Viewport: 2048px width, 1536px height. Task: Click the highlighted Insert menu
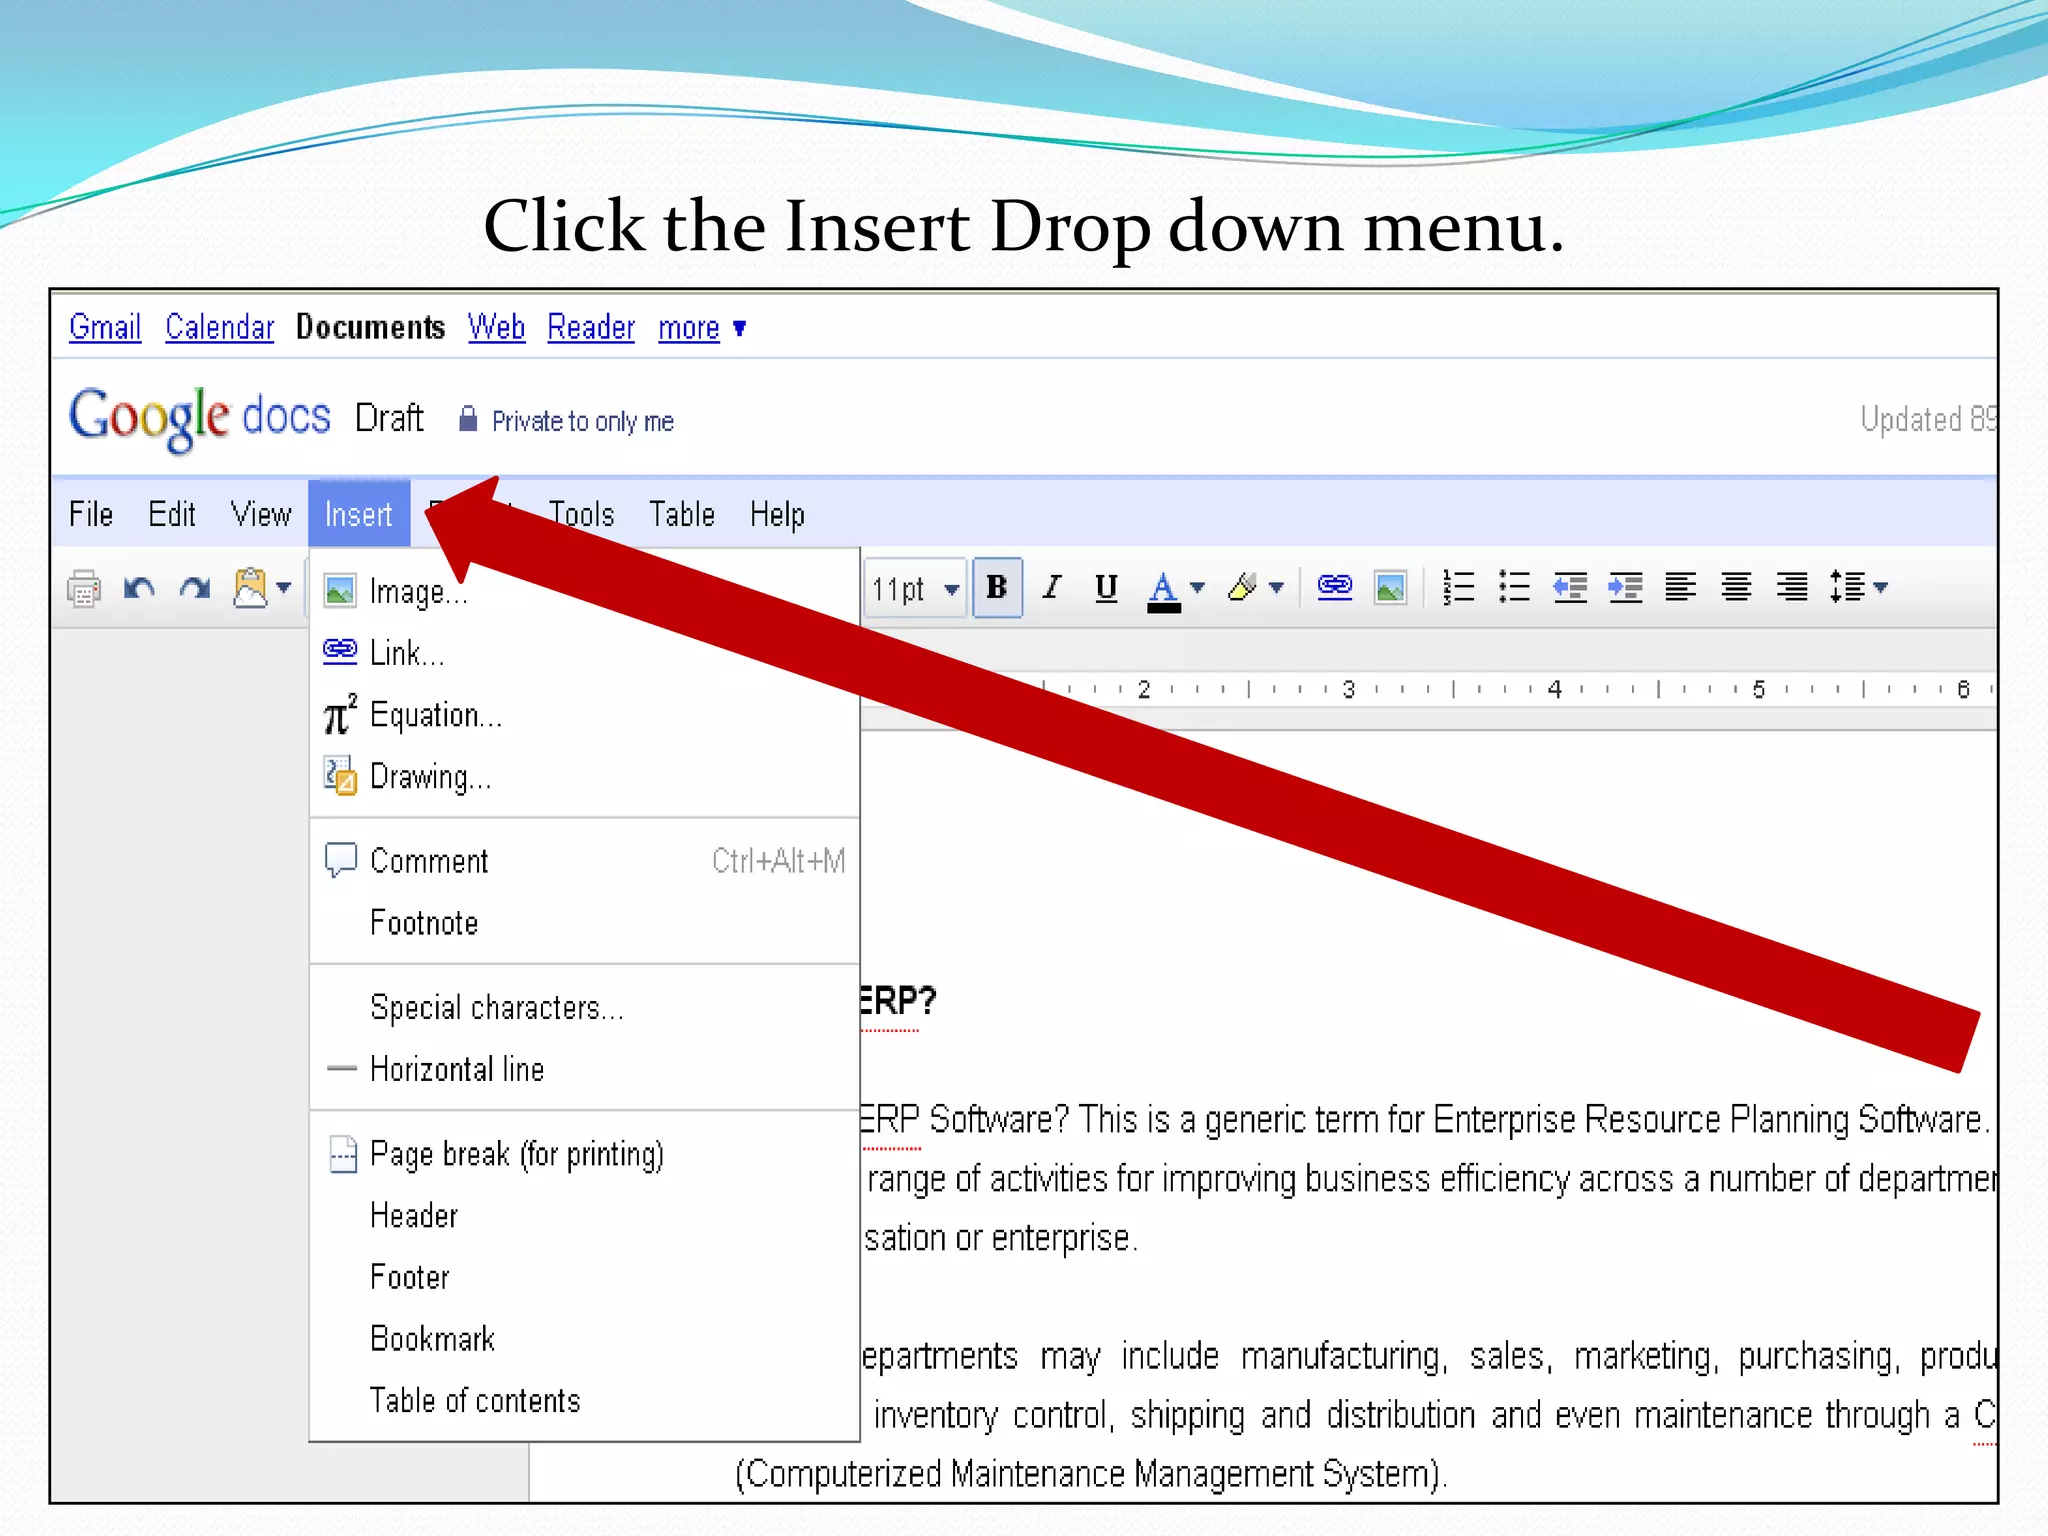point(359,514)
